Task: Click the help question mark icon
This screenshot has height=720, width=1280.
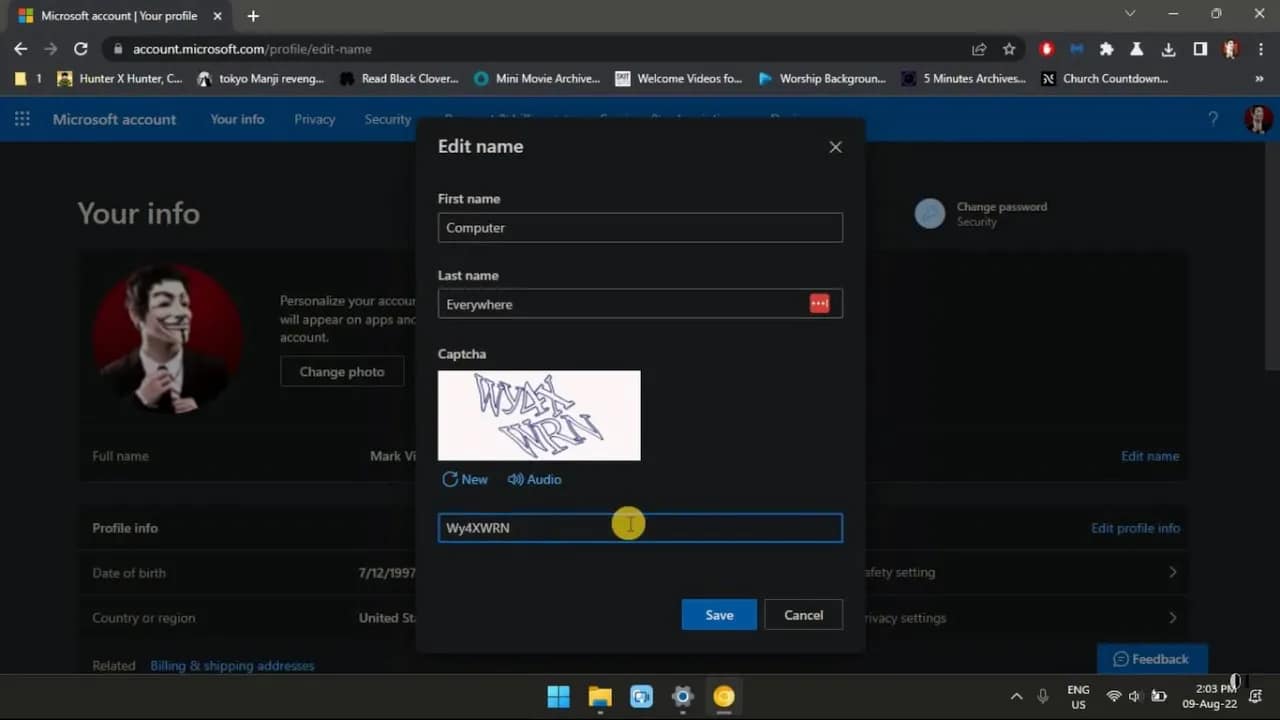Action: [x=1213, y=119]
